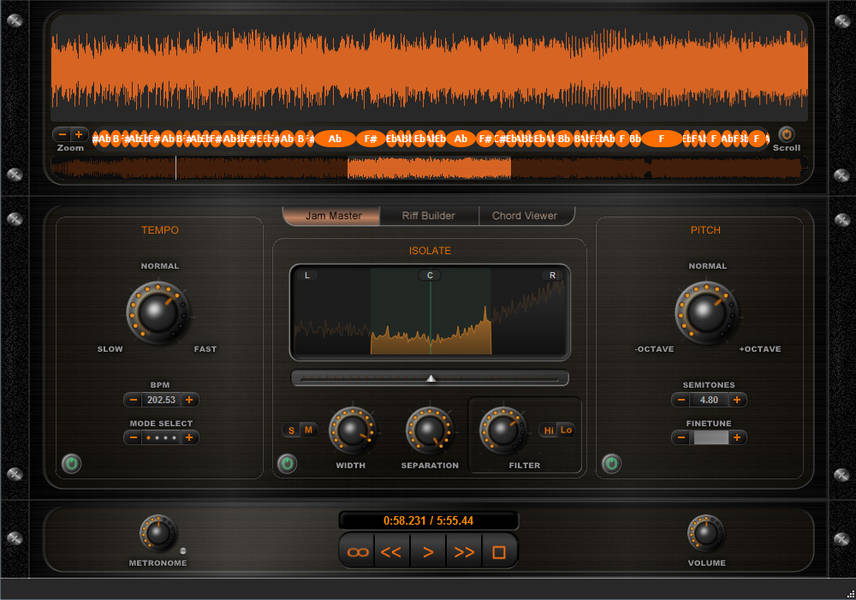The image size is (856, 600).
Task: Zoom in waveform with plus button
Action: [79, 134]
